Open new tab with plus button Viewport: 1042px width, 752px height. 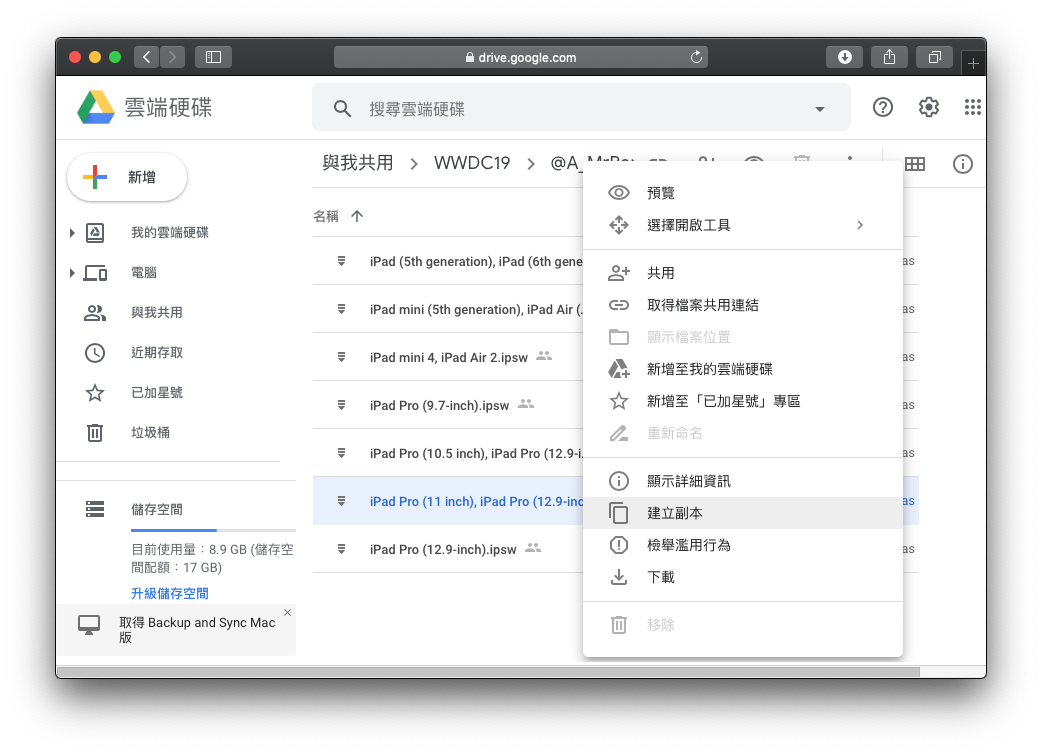[973, 64]
